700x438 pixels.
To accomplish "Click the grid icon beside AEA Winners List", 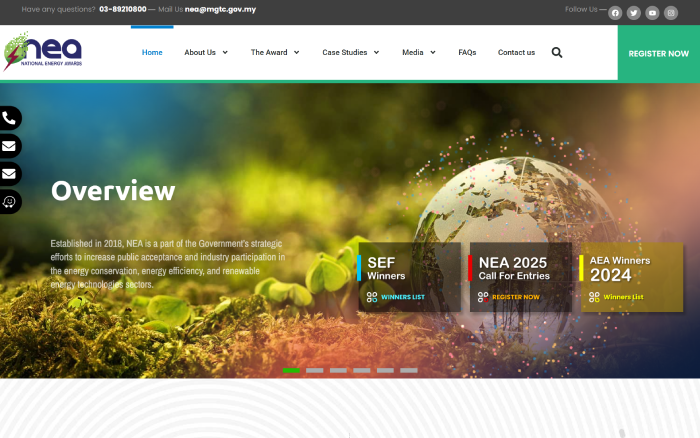I will point(594,297).
